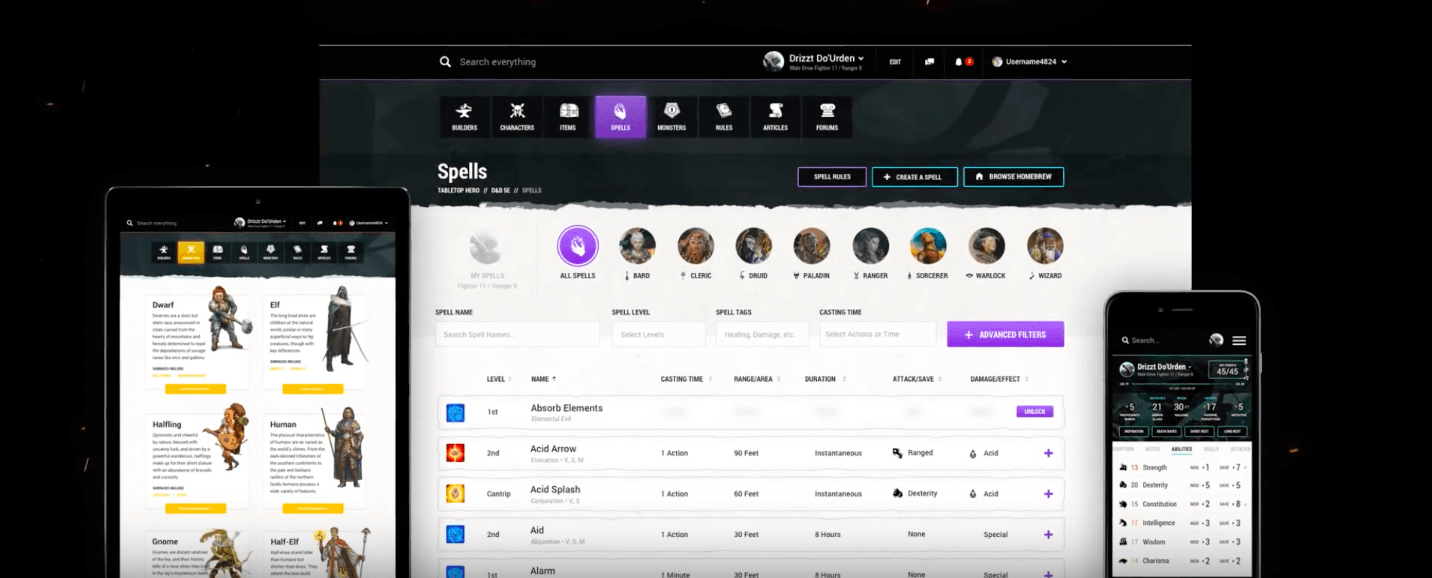The image size is (1432, 578).
Task: Select the highlighted yellow tab on tablet
Action: point(191,252)
